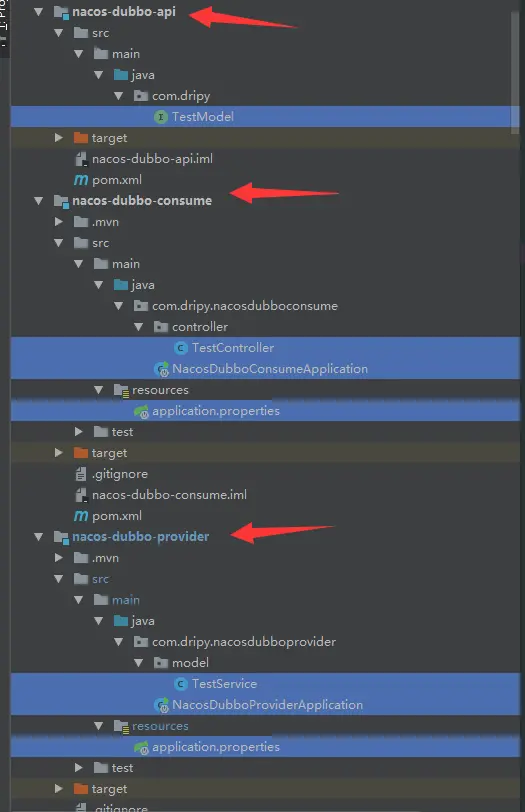
Task: Click the NacosDubboProviderApplication run icon
Action: 162,705
